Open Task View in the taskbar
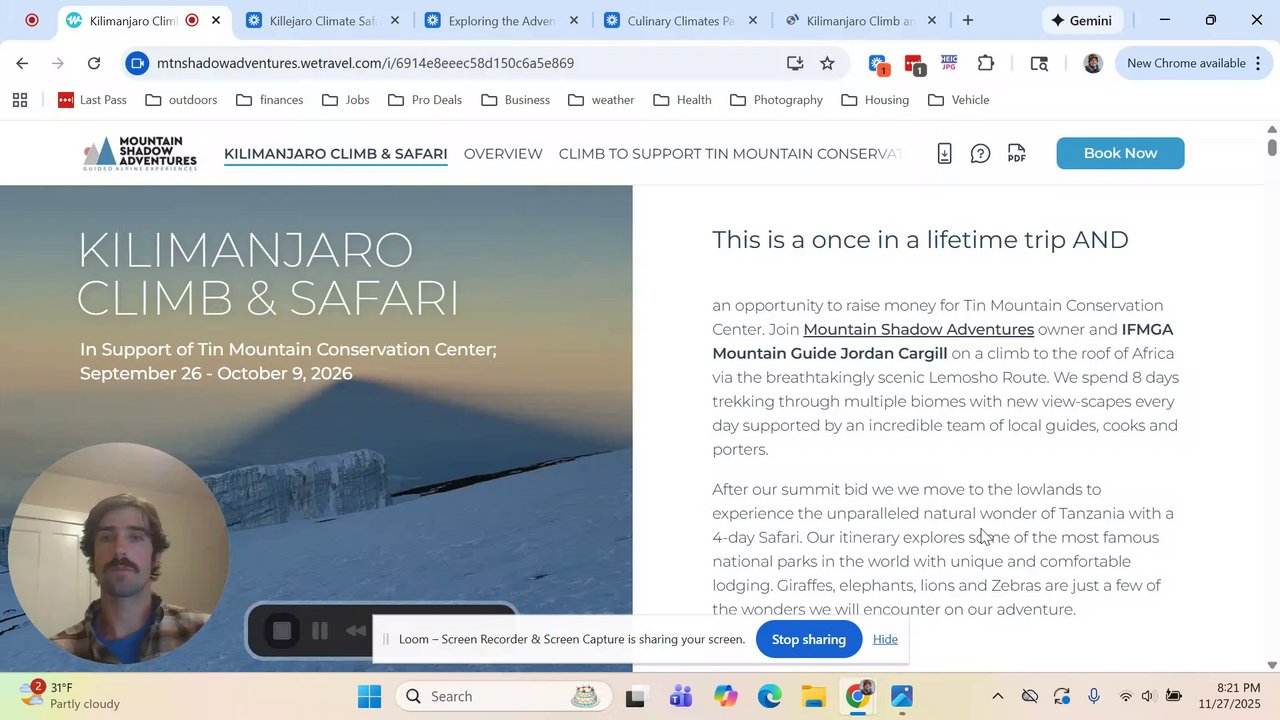This screenshot has height=720, width=1280. coord(635,697)
